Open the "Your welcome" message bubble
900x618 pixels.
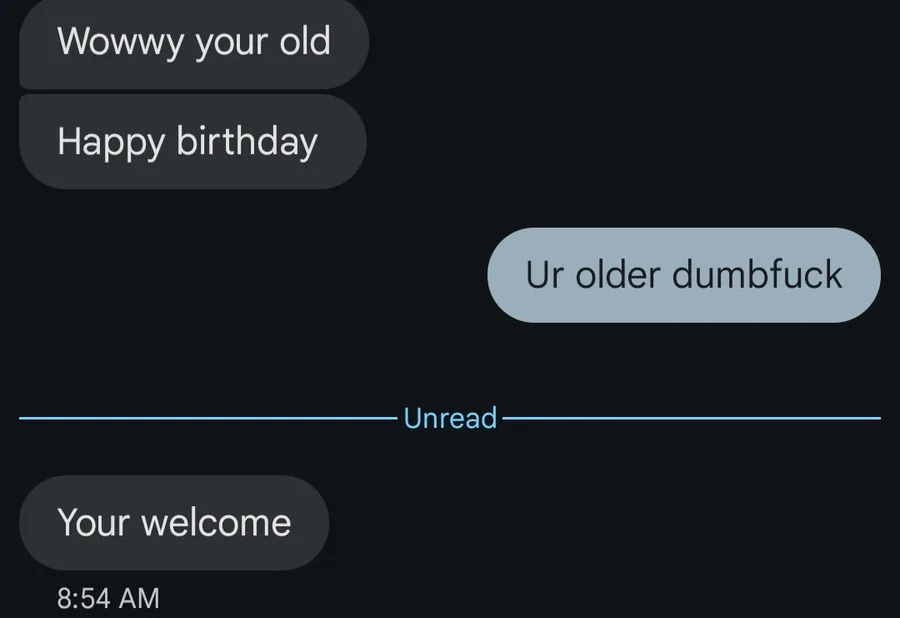pyautogui.click(x=174, y=522)
